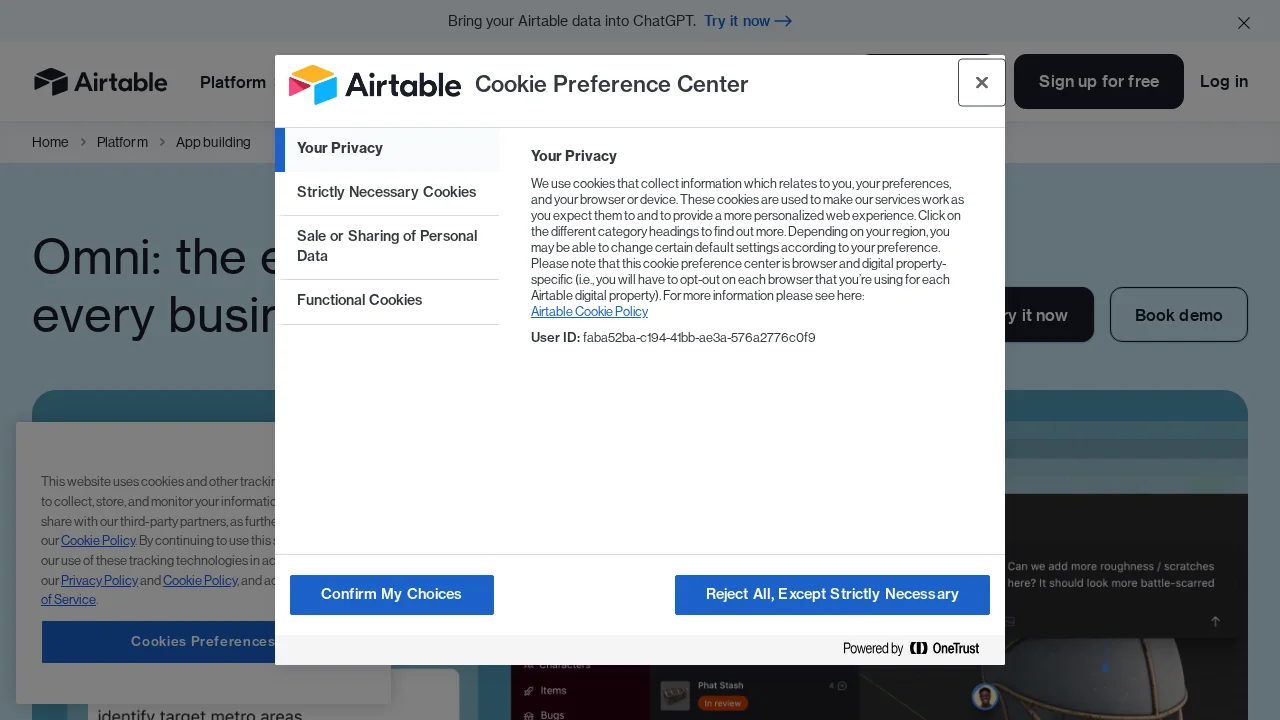This screenshot has height=720, width=1280.
Task: Click the Bugs icon in the sidebar
Action: coord(527,714)
